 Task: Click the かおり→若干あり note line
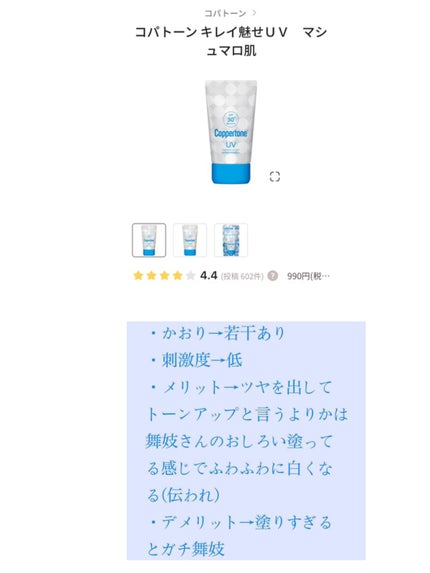point(218,333)
